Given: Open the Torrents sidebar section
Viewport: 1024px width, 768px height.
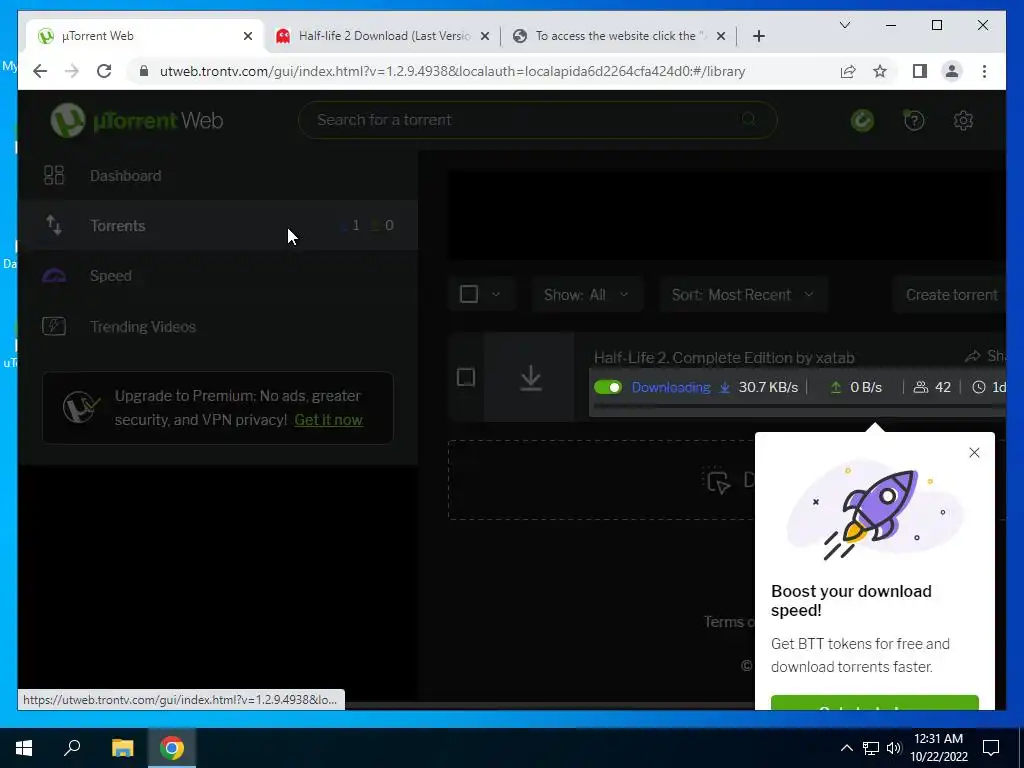Looking at the screenshot, I should click(x=218, y=225).
